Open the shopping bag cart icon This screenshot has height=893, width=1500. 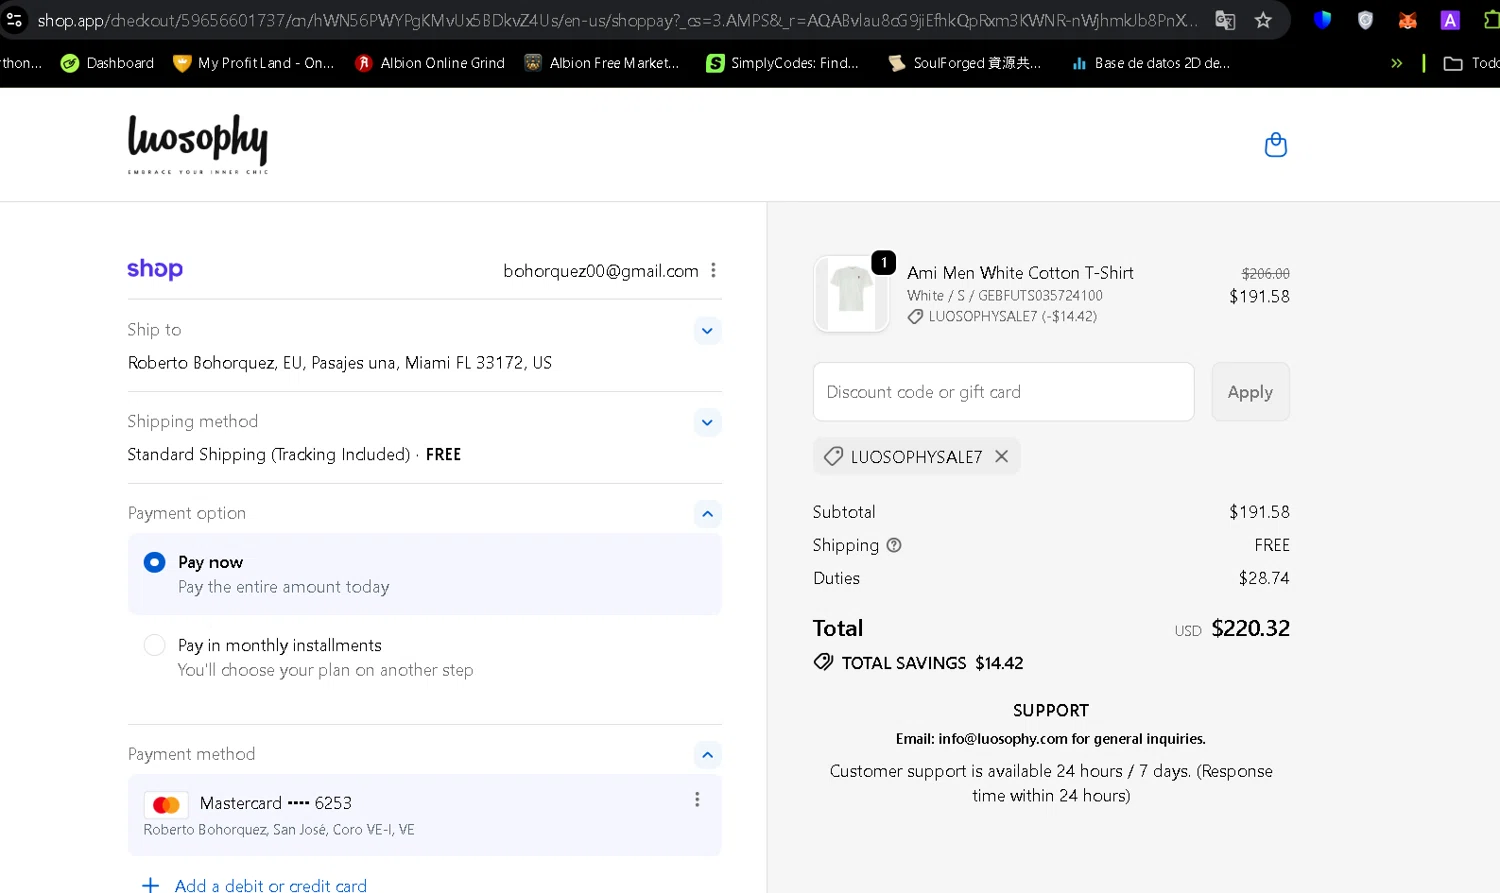1275,145
